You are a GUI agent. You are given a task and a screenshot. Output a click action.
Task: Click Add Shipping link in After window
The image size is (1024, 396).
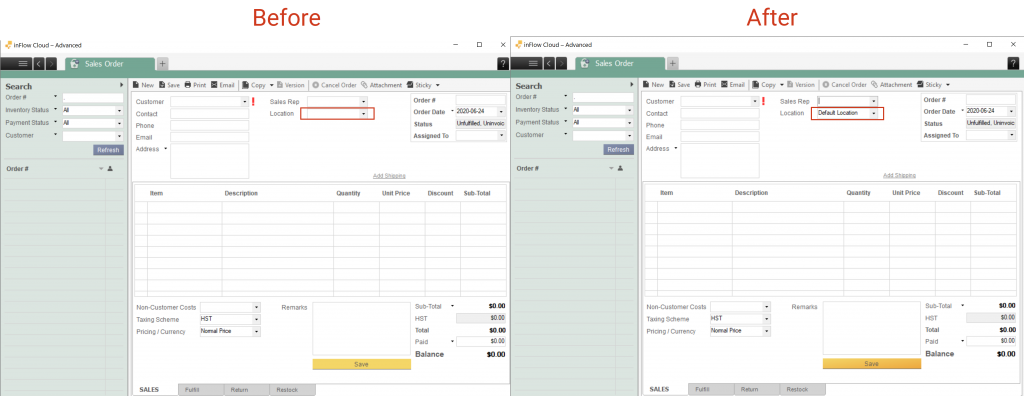[899, 175]
